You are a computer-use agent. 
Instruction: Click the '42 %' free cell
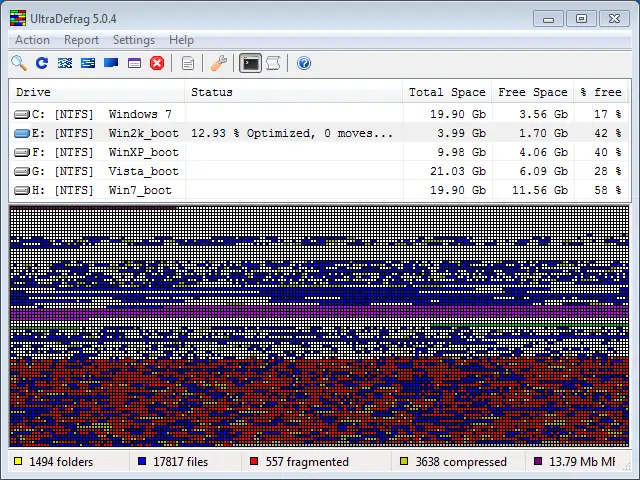pyautogui.click(x=608, y=133)
